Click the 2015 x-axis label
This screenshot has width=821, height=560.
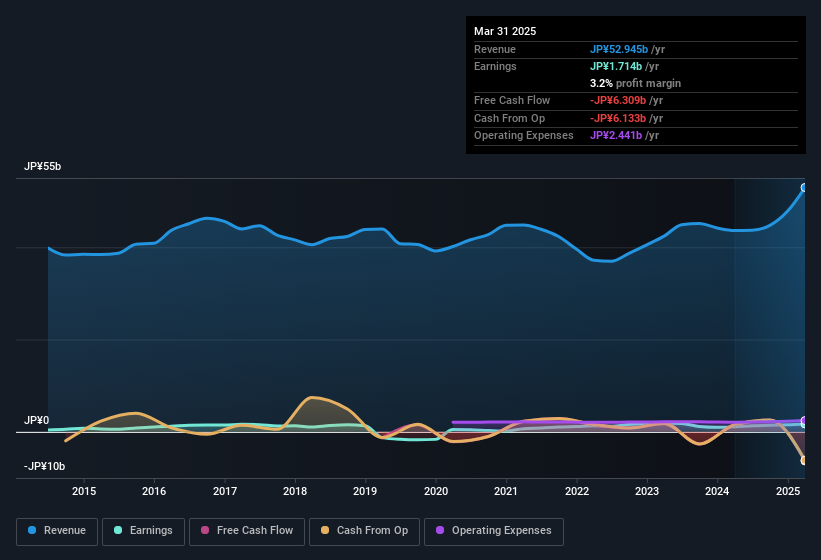[84, 491]
